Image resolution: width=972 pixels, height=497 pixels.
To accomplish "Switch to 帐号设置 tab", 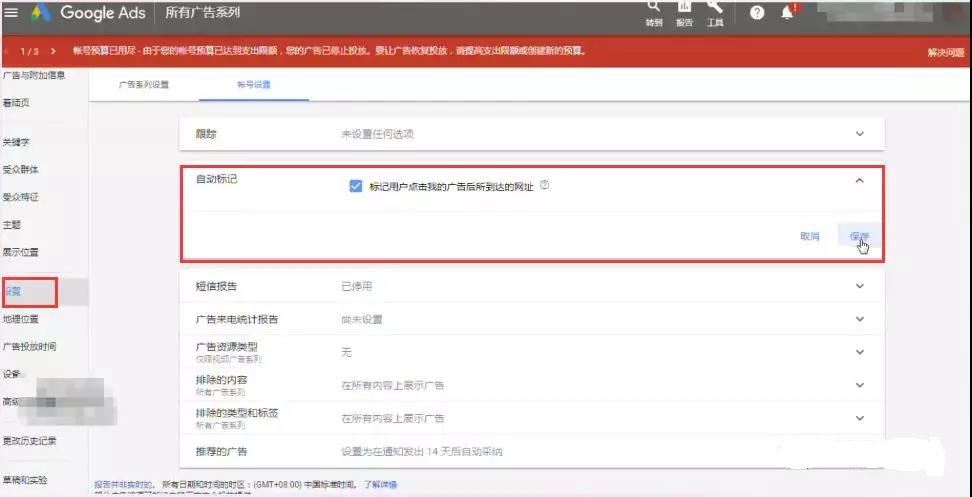I will pyautogui.click(x=254, y=85).
